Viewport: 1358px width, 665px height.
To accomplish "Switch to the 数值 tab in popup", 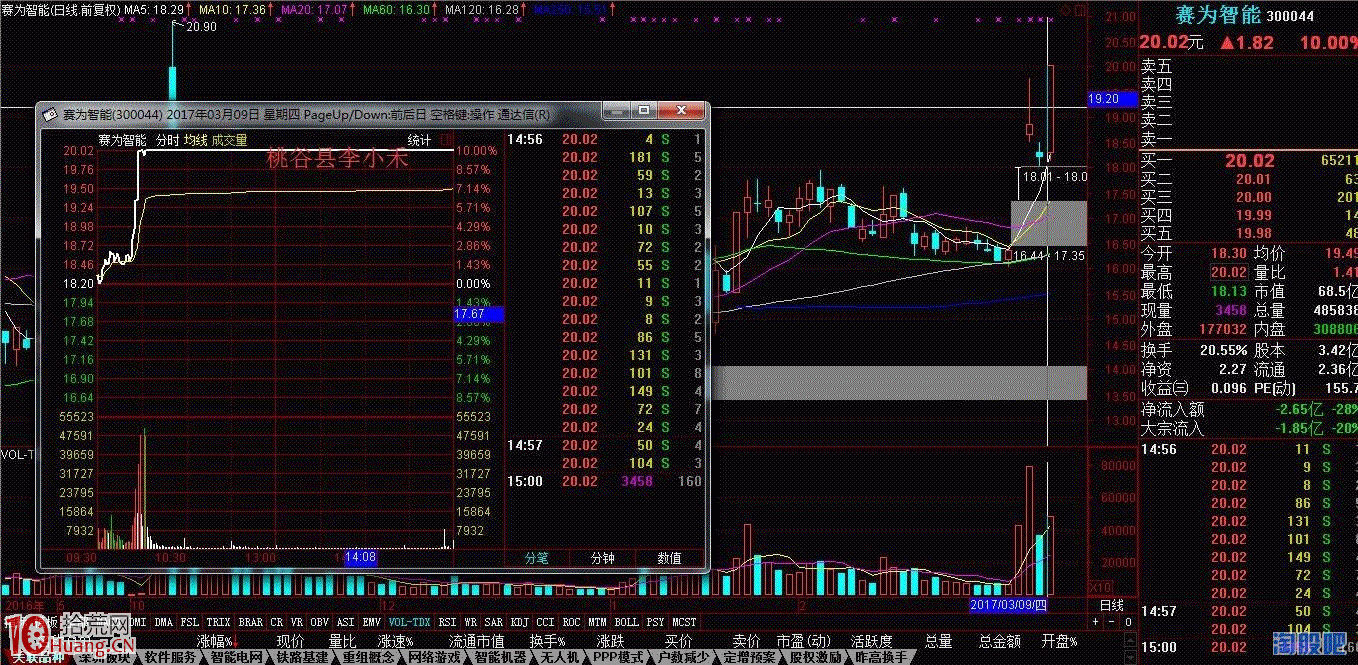I will [669, 558].
